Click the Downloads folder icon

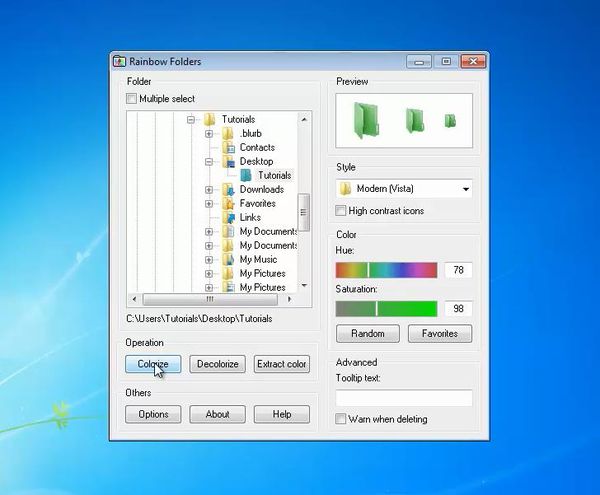pos(228,190)
